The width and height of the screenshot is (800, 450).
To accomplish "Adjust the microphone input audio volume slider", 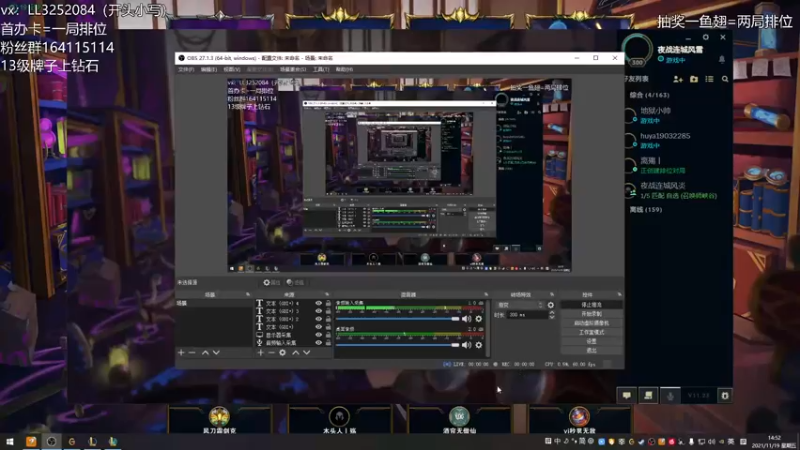I will 397,319.
